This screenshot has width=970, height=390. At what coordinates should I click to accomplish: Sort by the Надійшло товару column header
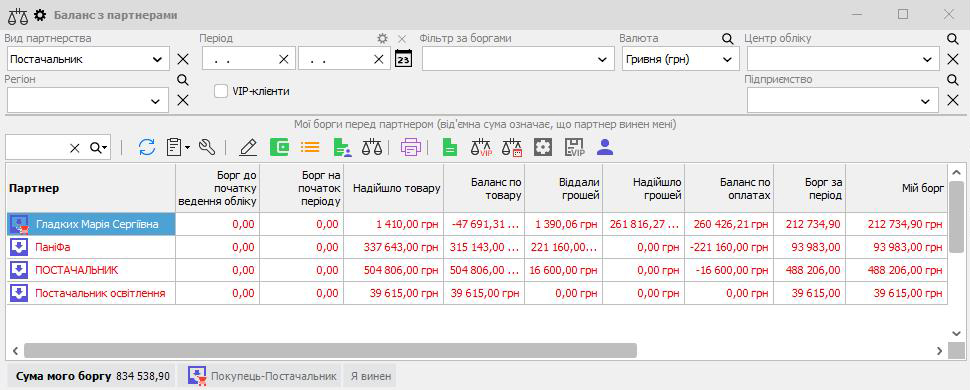392,188
